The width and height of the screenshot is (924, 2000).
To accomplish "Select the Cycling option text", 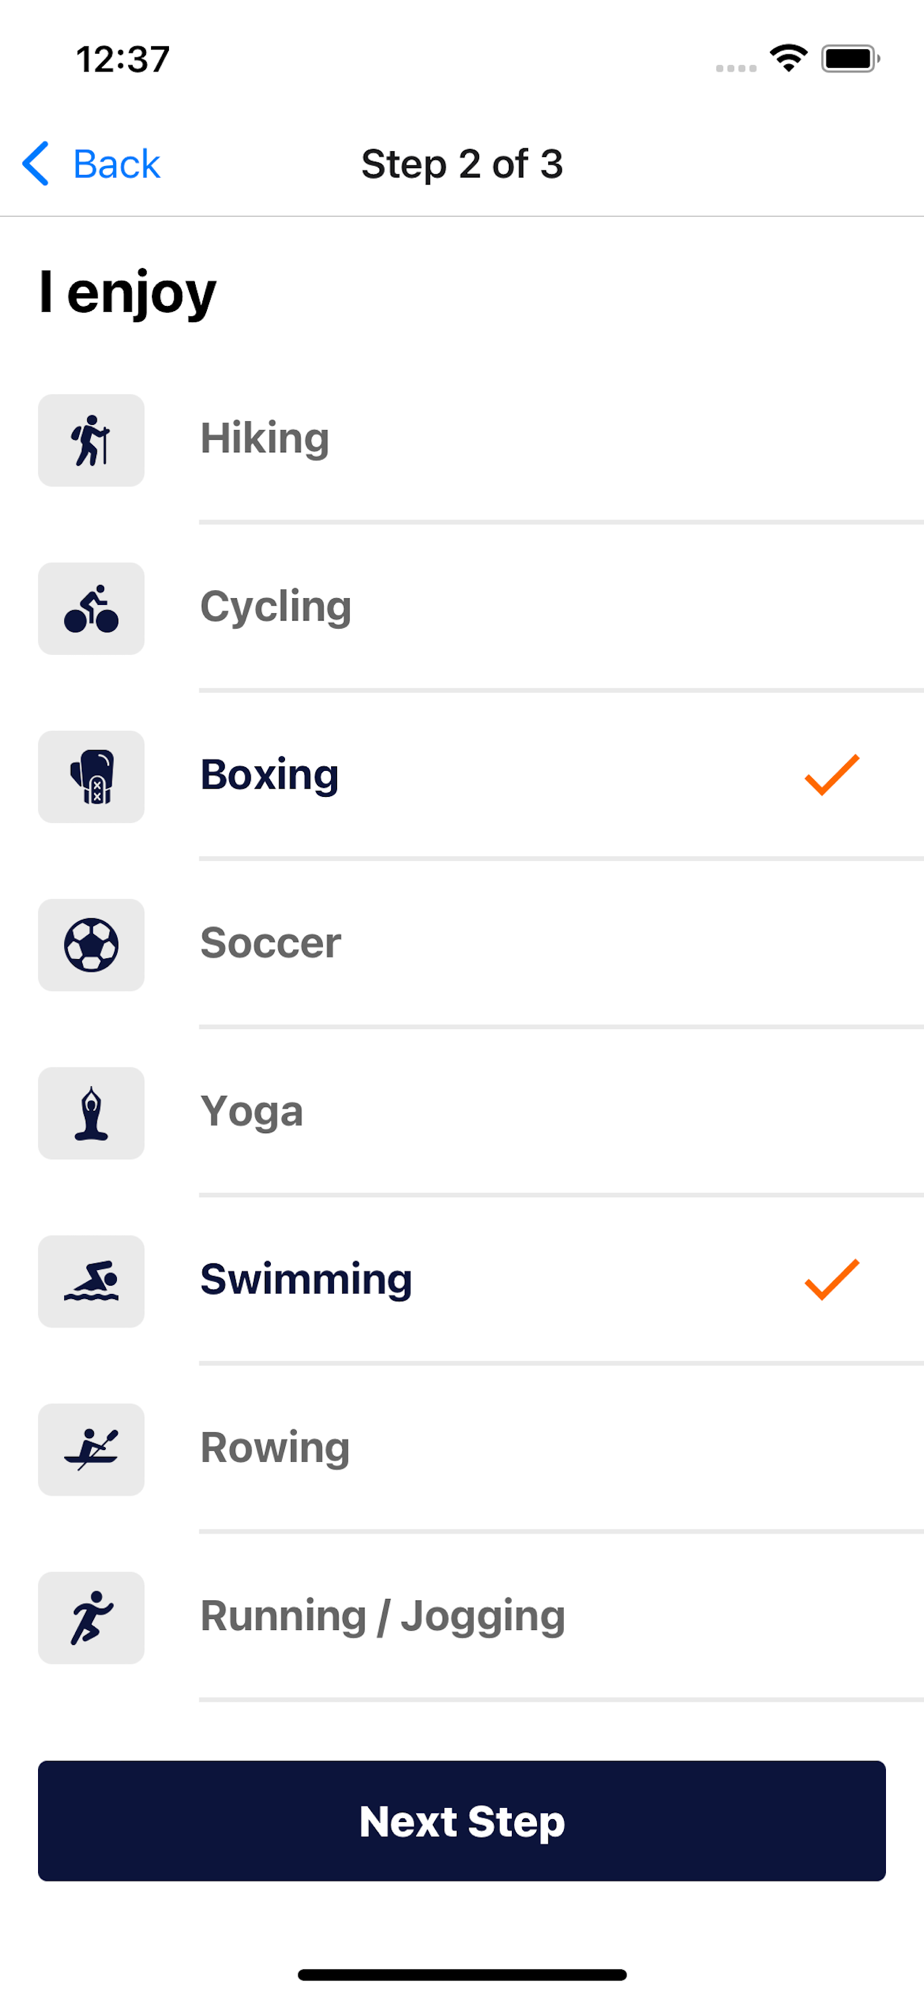I will [275, 607].
